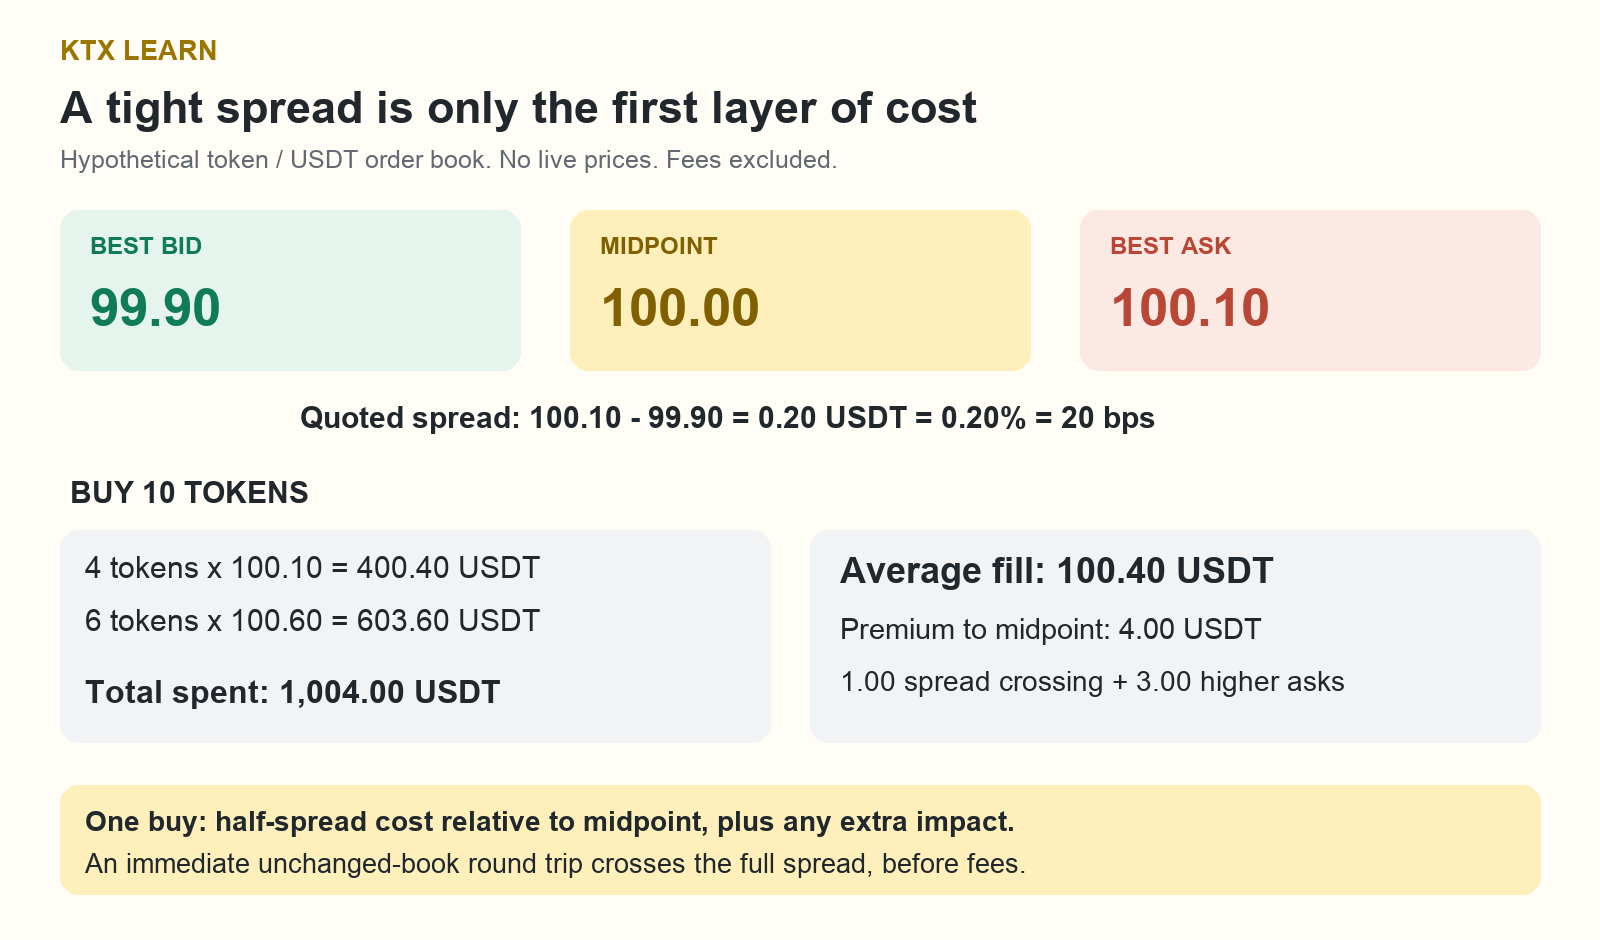This screenshot has height=940, width=1600.
Task: Click the MIDPOINT label text
Action: 658,246
